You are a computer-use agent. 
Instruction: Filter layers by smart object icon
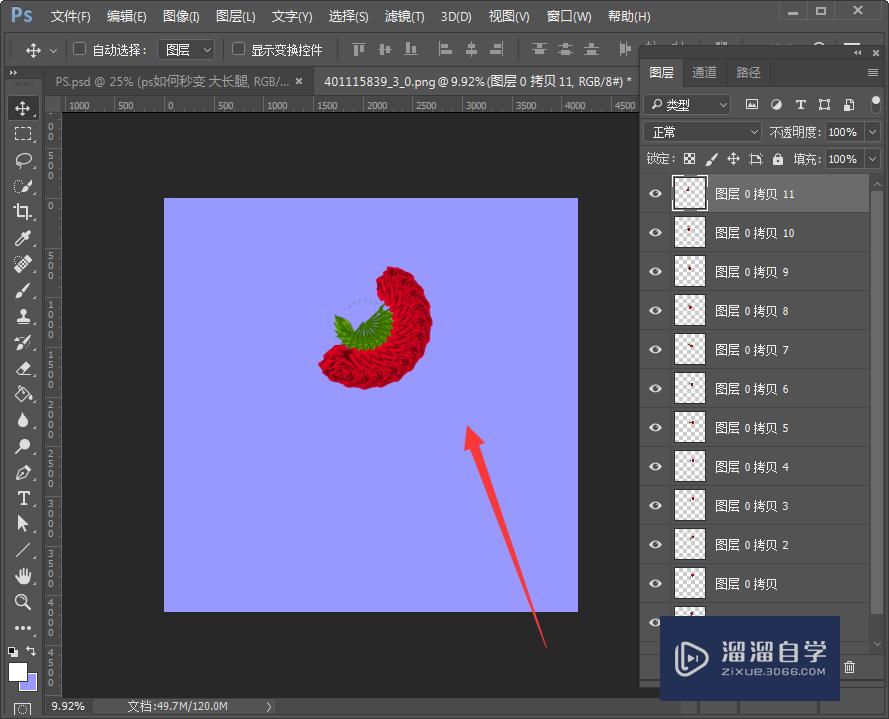click(x=849, y=104)
